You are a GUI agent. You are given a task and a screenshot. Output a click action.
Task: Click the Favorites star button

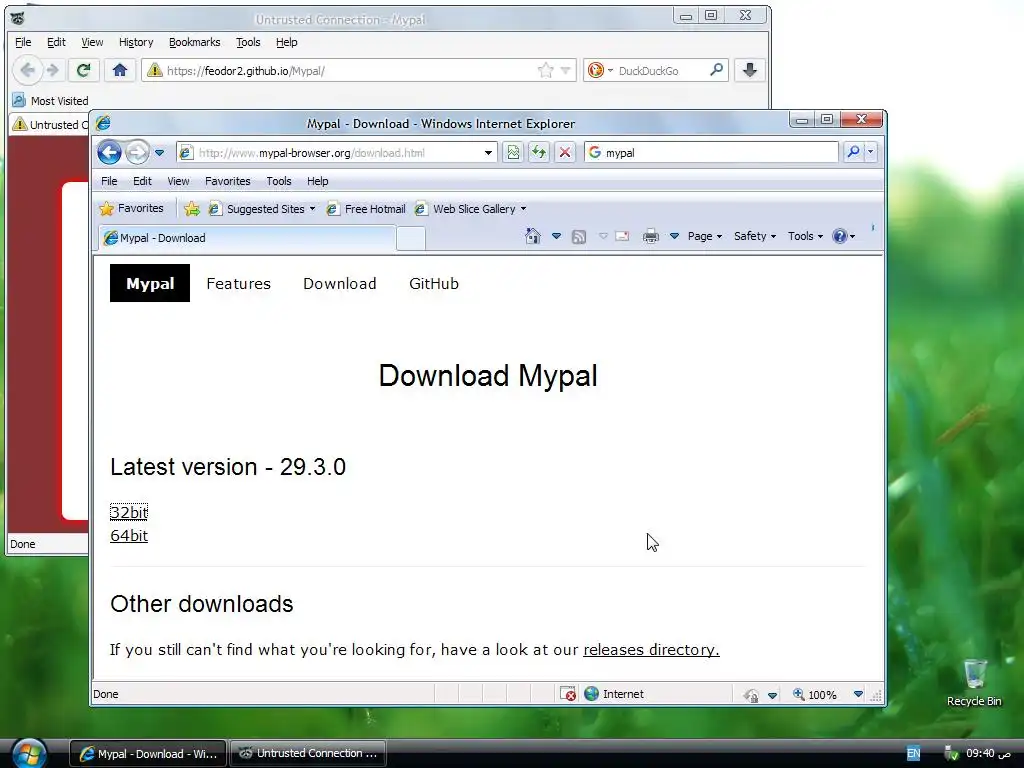click(131, 208)
